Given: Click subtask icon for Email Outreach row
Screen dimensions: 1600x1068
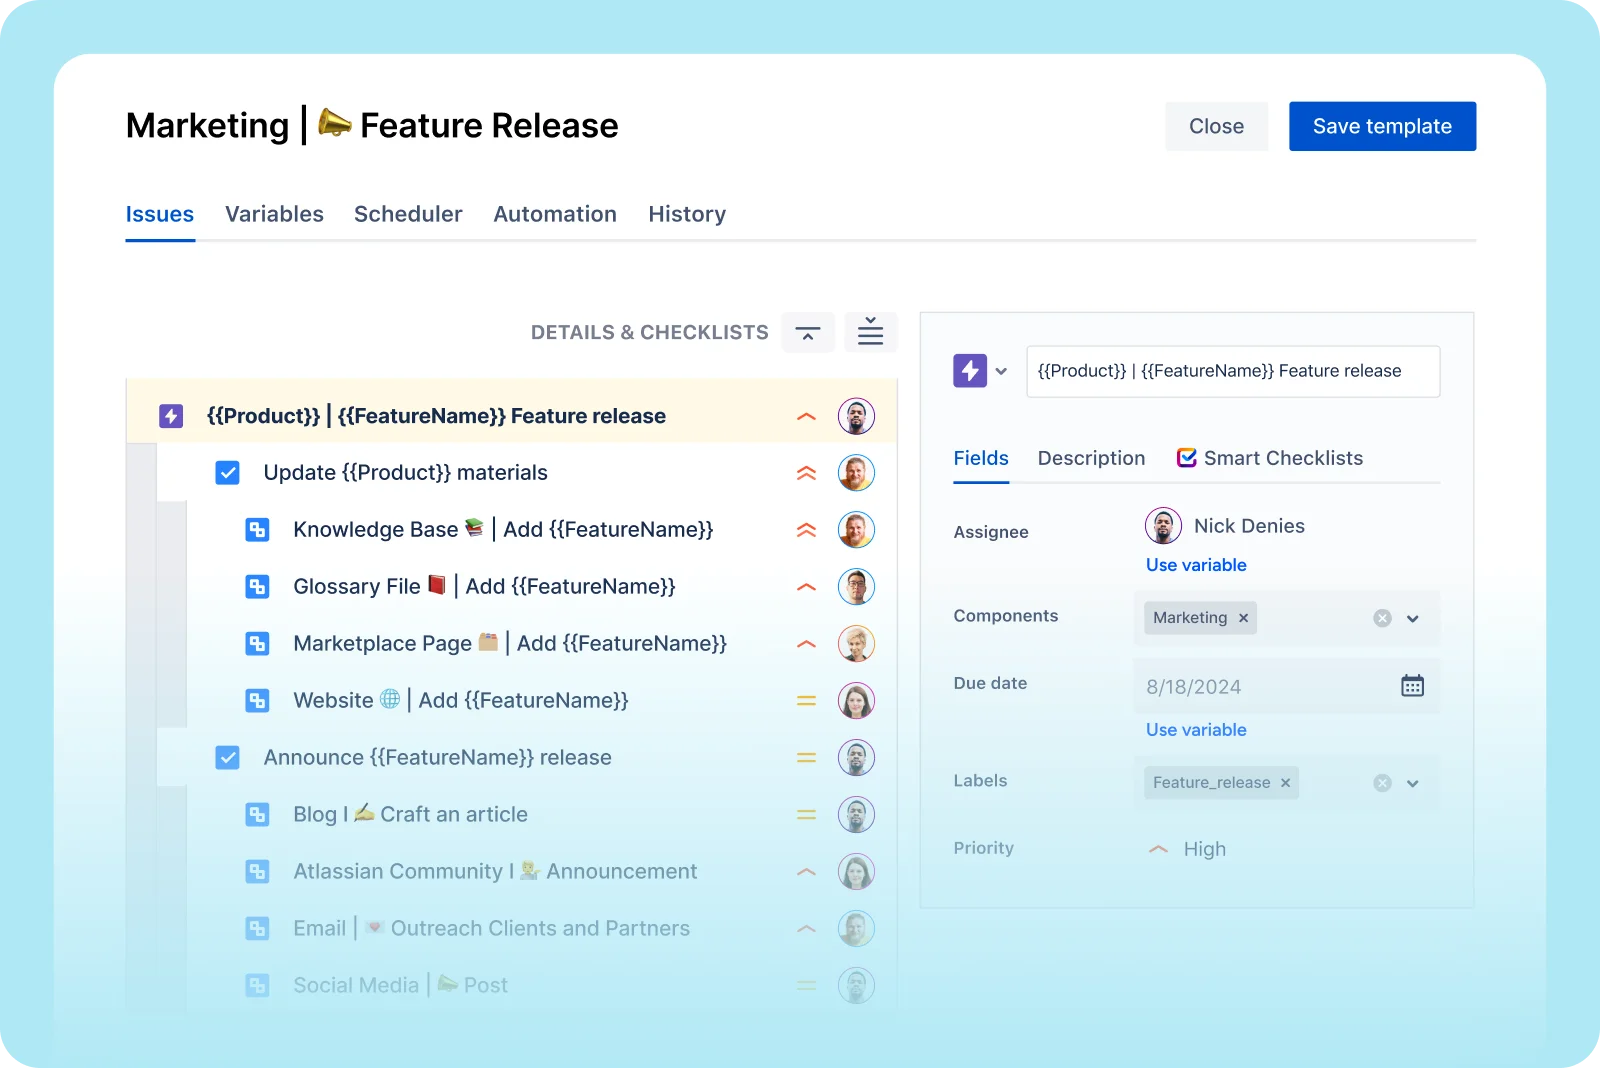Looking at the screenshot, I should (x=257, y=929).
